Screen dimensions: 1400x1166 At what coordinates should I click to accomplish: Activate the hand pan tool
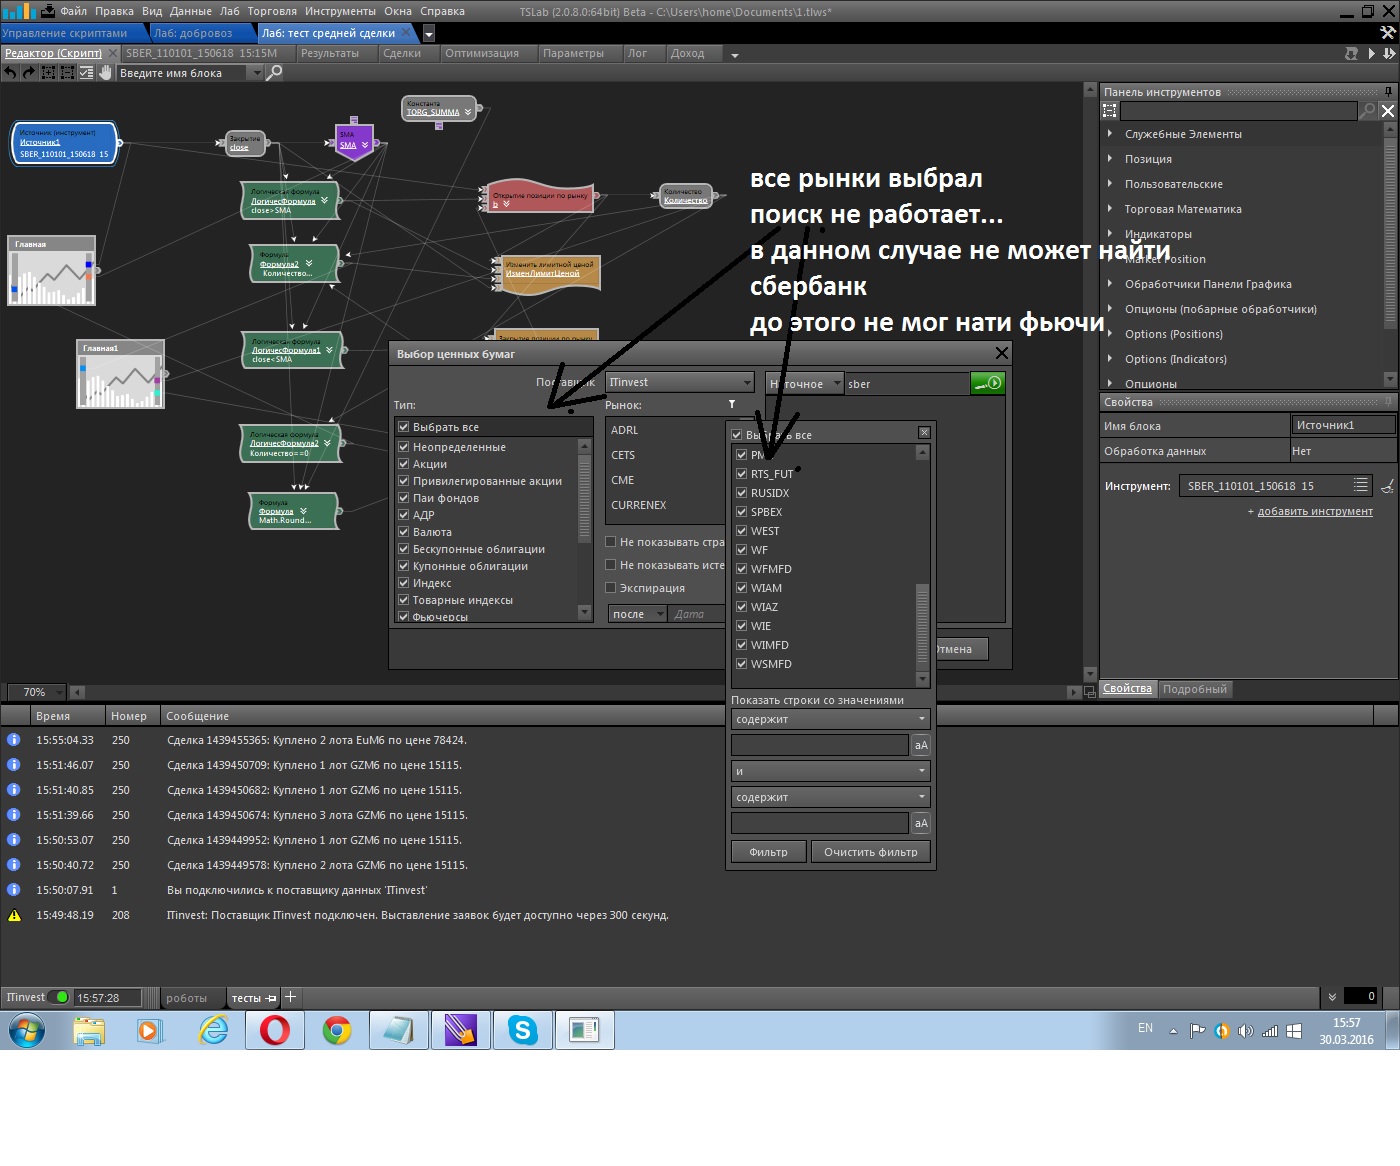click(105, 73)
